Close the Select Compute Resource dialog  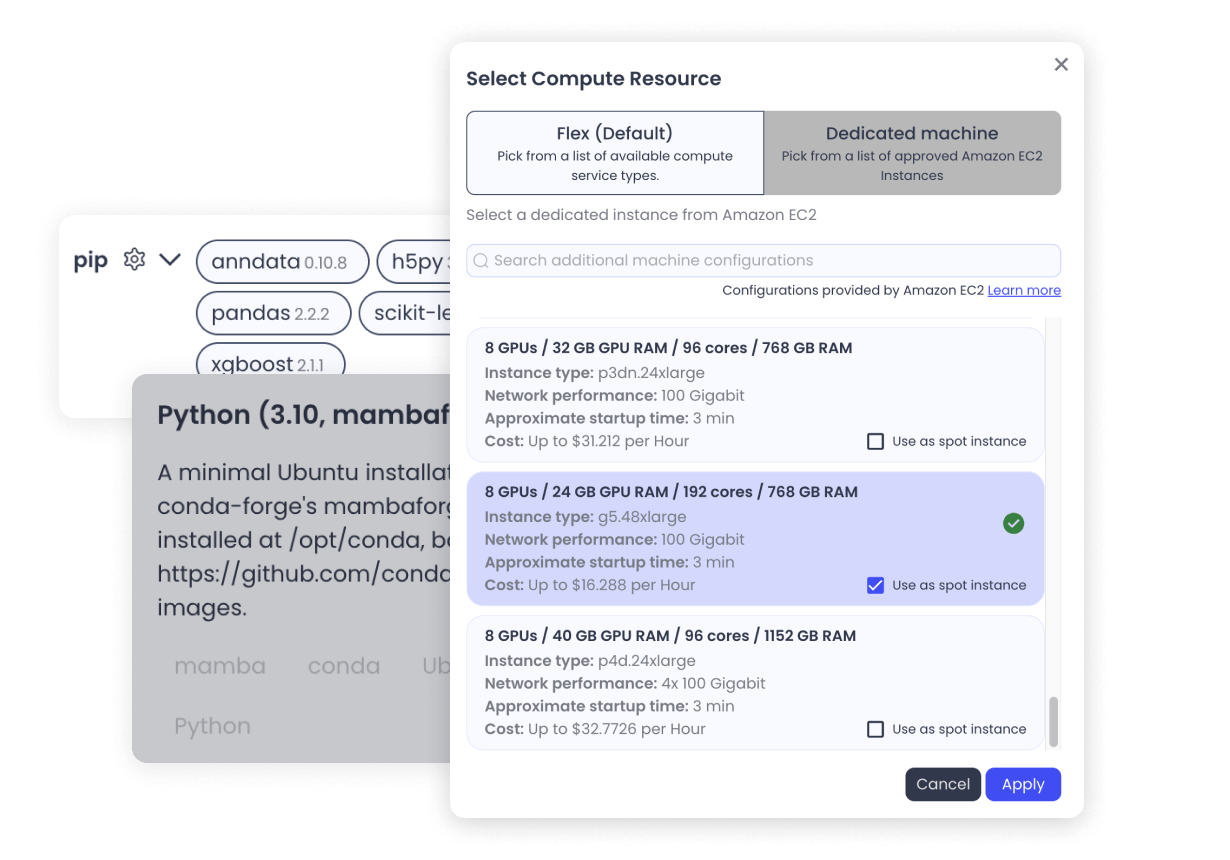[x=1061, y=64]
